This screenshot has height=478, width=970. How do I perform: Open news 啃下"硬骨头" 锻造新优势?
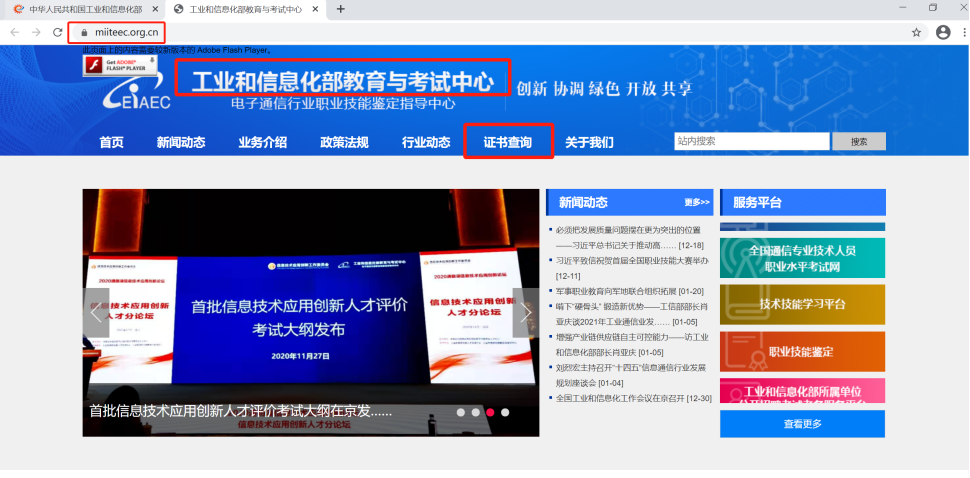tap(632, 314)
